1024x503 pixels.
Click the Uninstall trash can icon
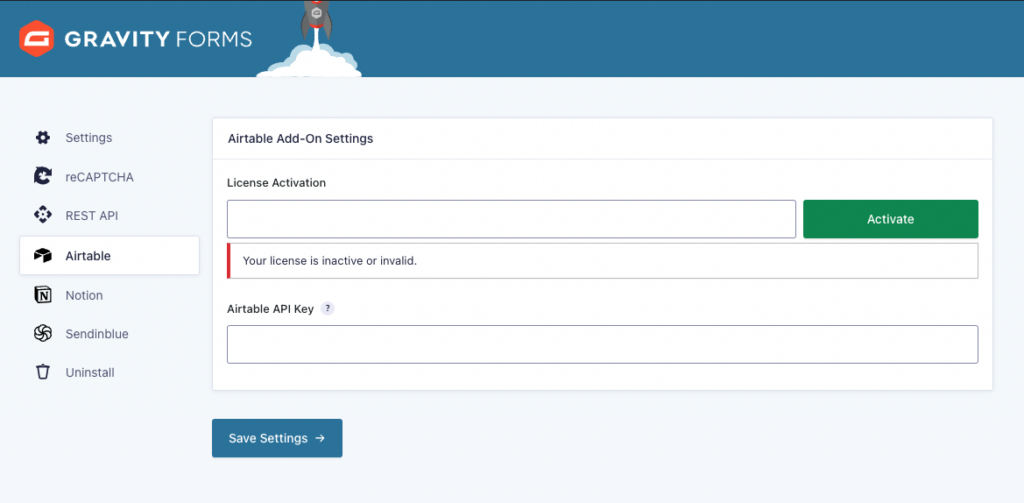42,372
